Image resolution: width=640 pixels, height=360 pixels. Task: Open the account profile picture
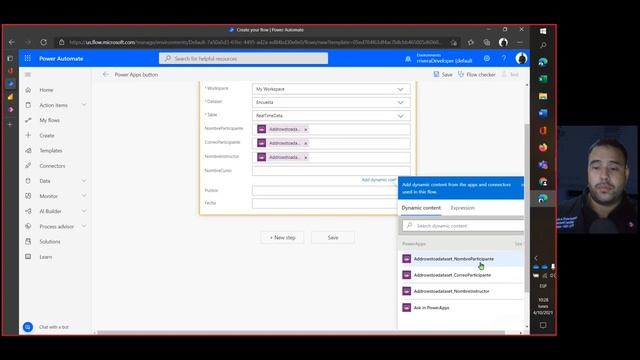pyautogui.click(x=521, y=58)
